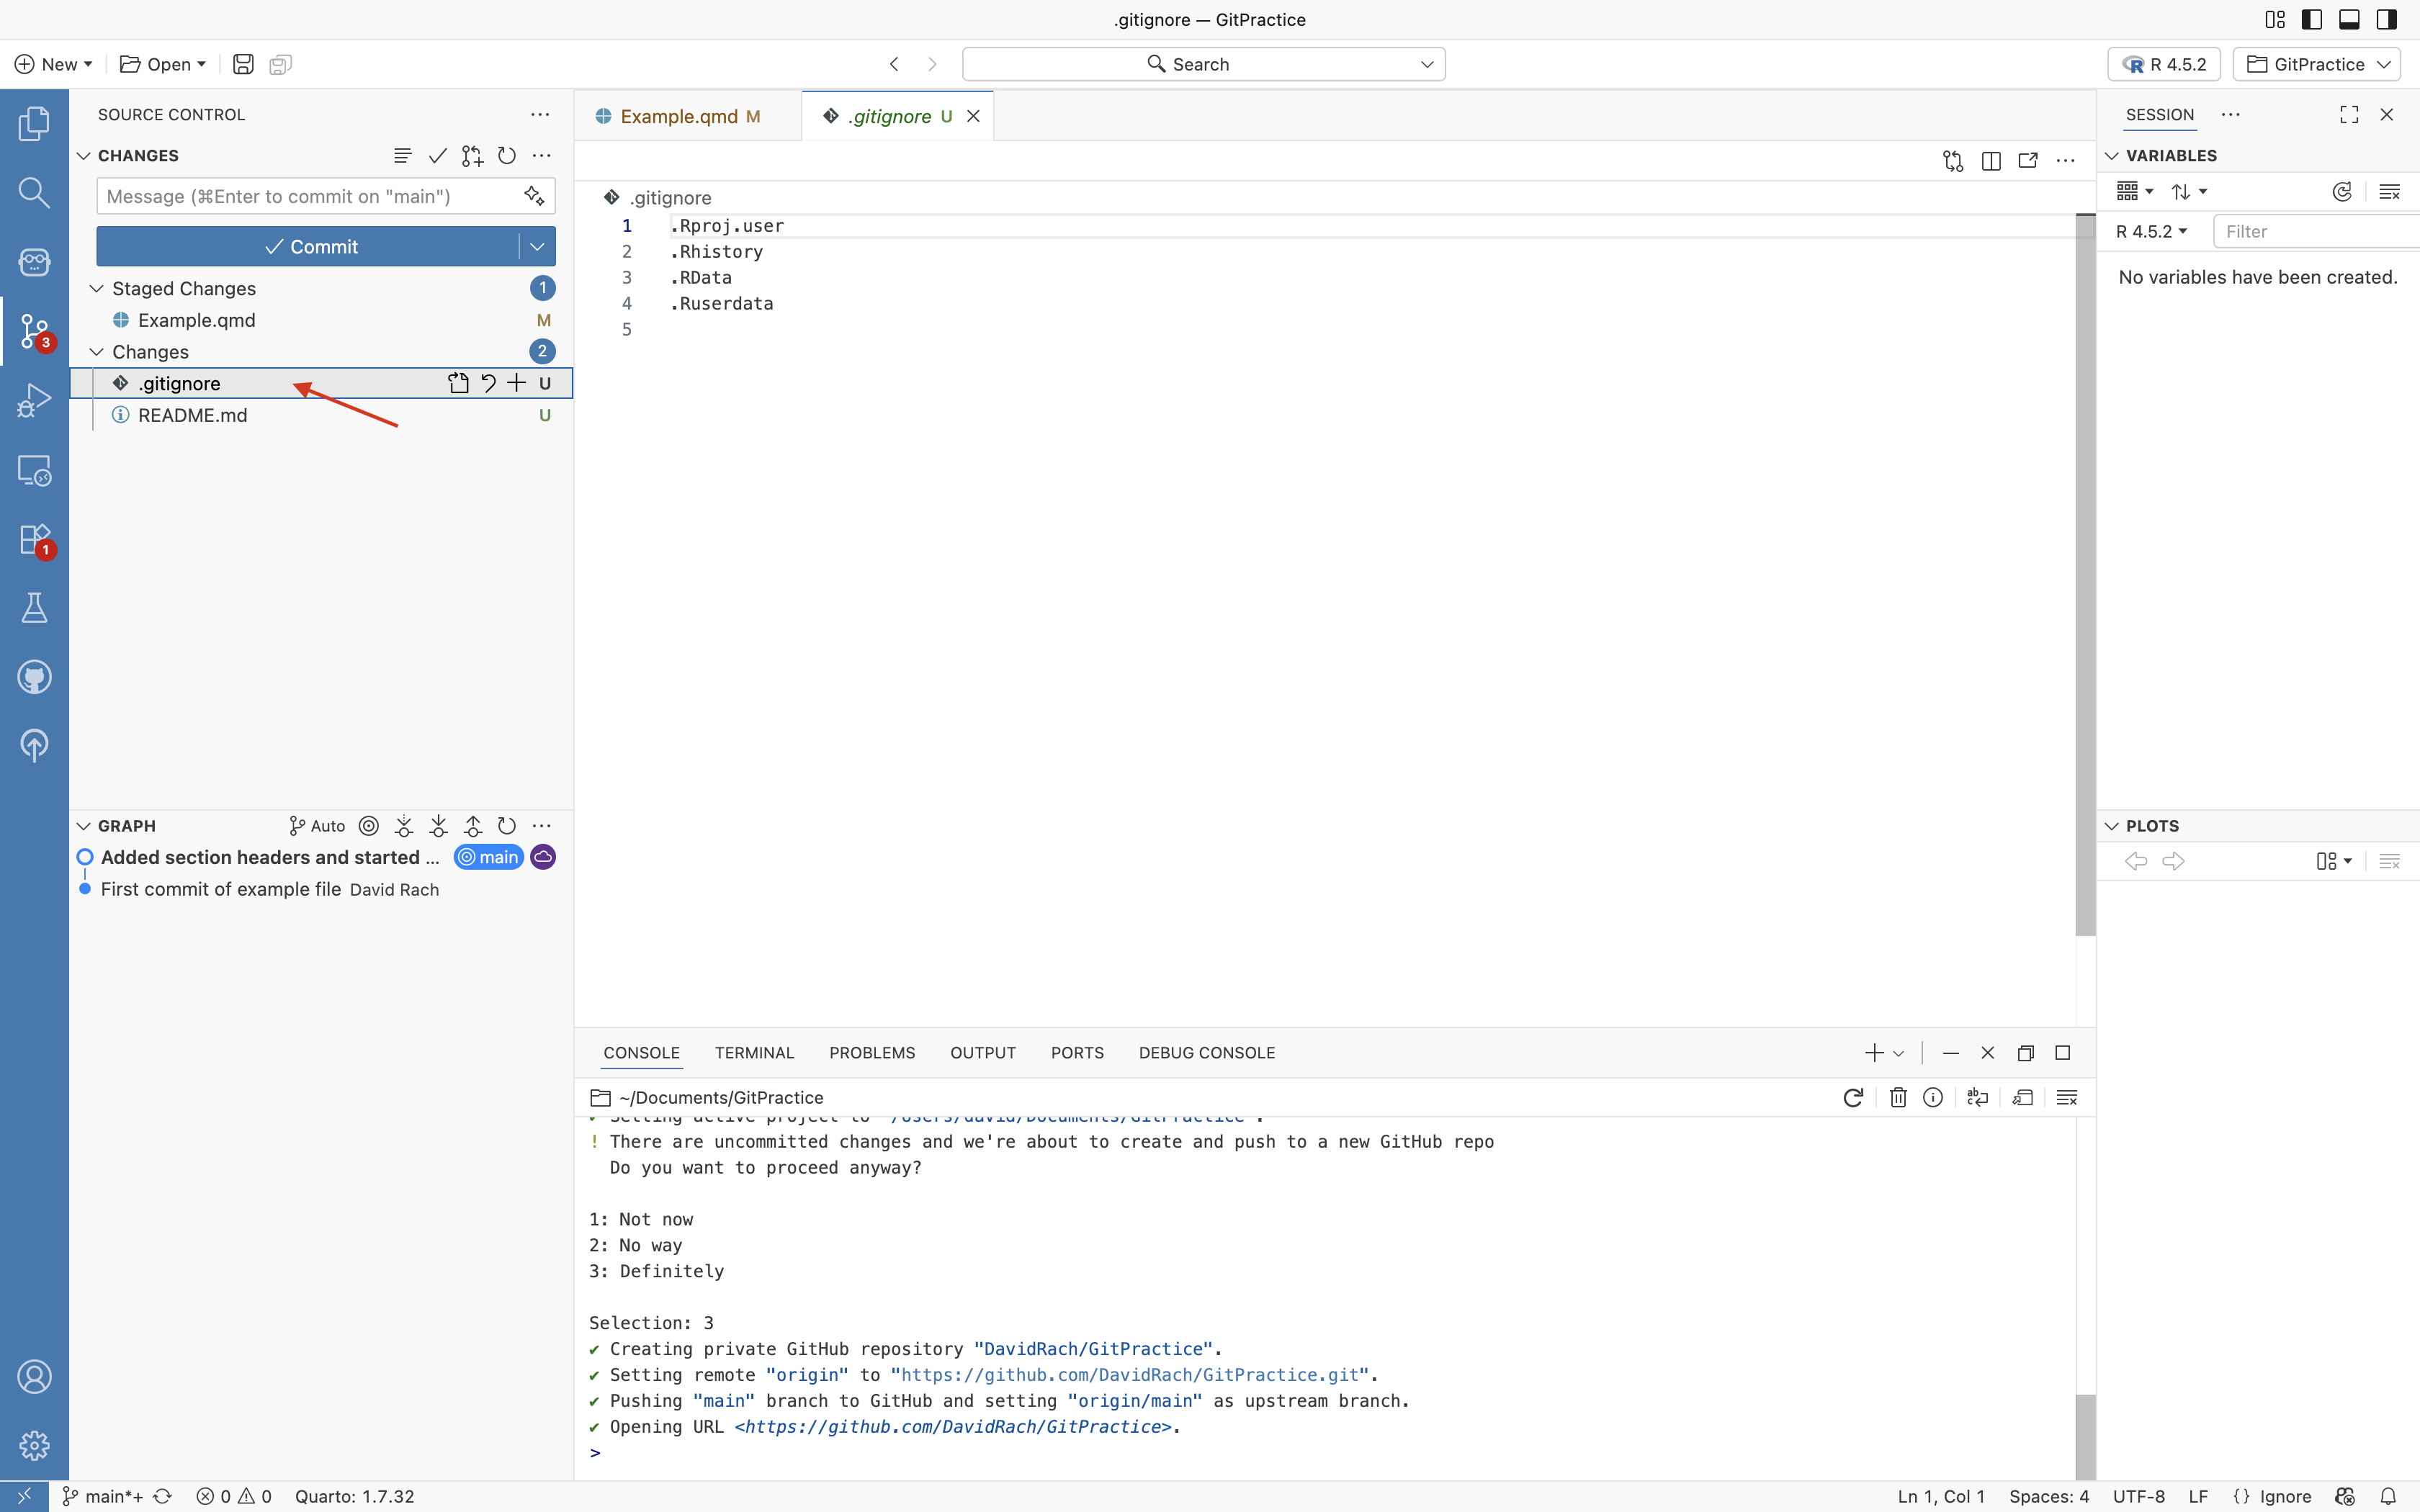2420x1512 pixels.
Task: Click the delete trash icon in the console
Action: click(x=1897, y=1098)
